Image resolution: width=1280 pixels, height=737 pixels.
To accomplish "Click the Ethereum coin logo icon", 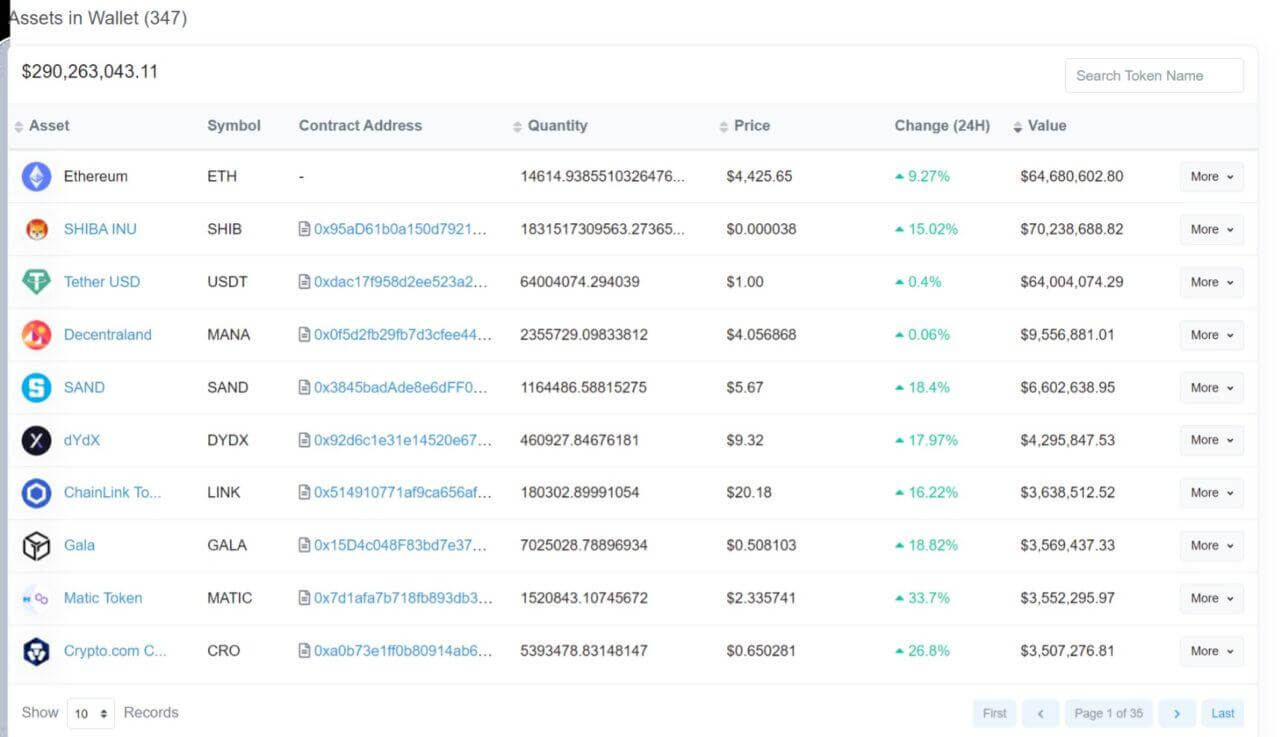I will [x=36, y=177].
